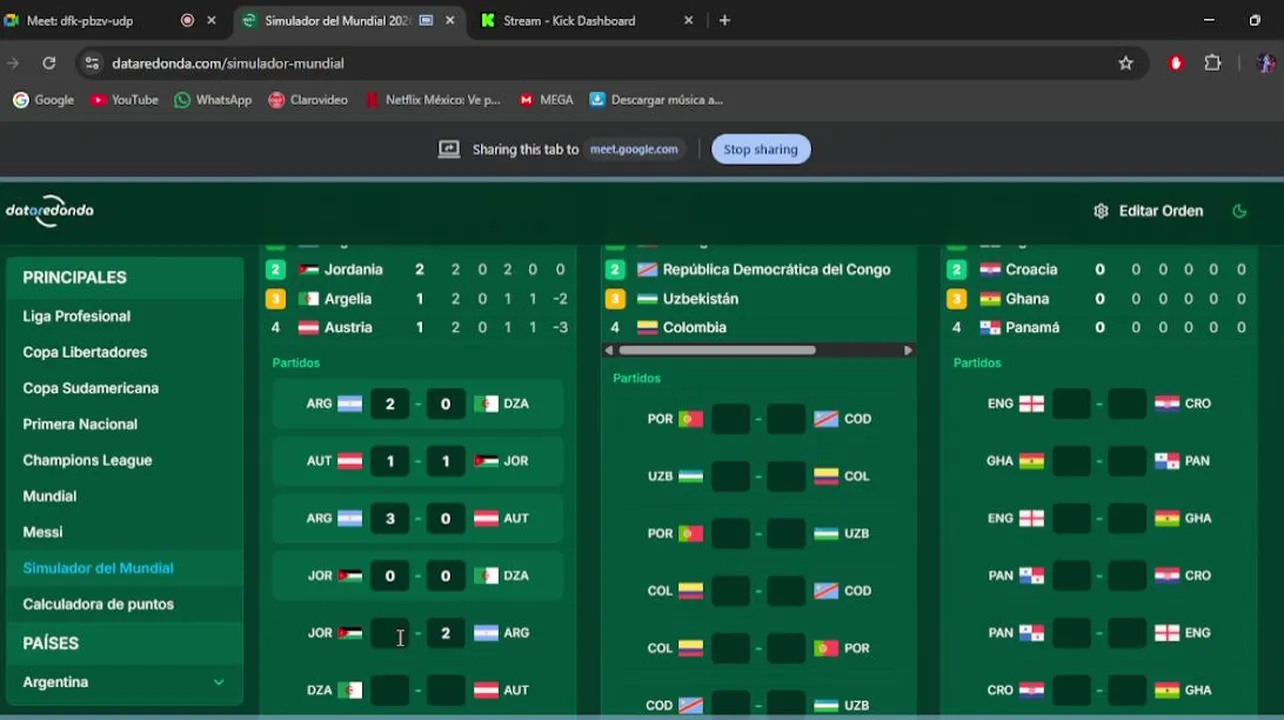This screenshot has width=1284, height=720.
Task: Click PAN score field in GHA vs PAN
Action: coord(1126,461)
